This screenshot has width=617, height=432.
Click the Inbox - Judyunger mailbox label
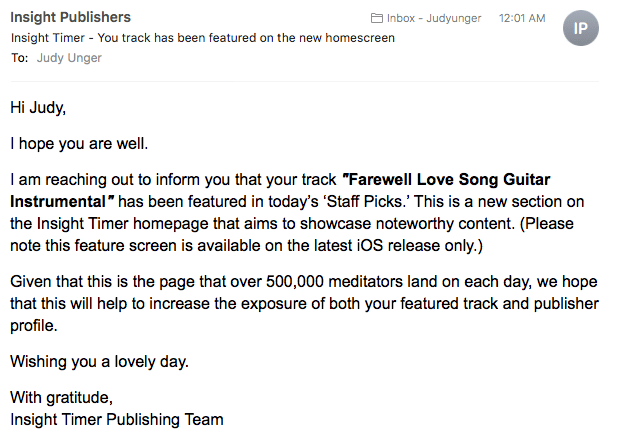[431, 18]
